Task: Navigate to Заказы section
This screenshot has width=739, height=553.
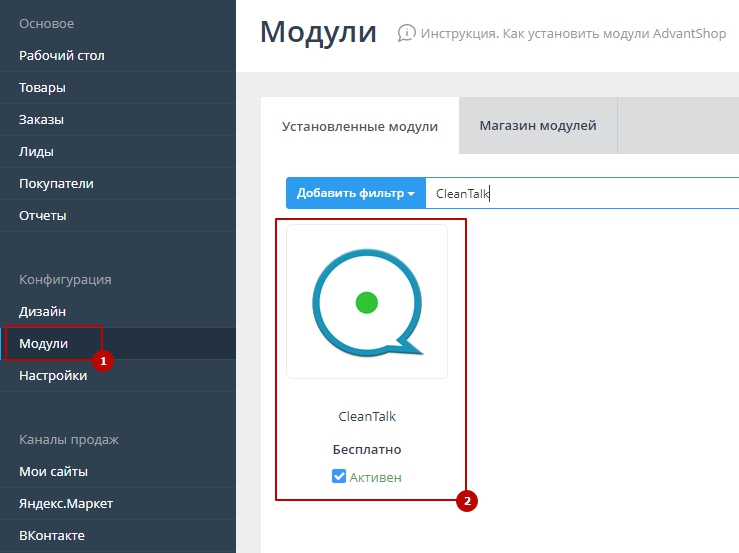Action: (x=42, y=119)
